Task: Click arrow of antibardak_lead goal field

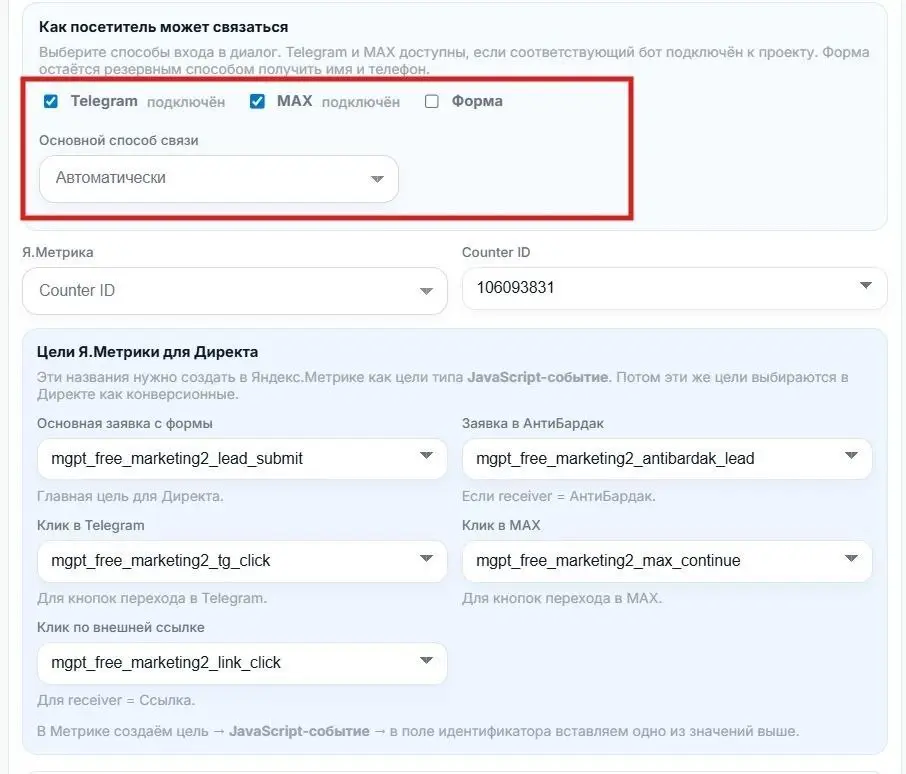Action: click(x=851, y=456)
